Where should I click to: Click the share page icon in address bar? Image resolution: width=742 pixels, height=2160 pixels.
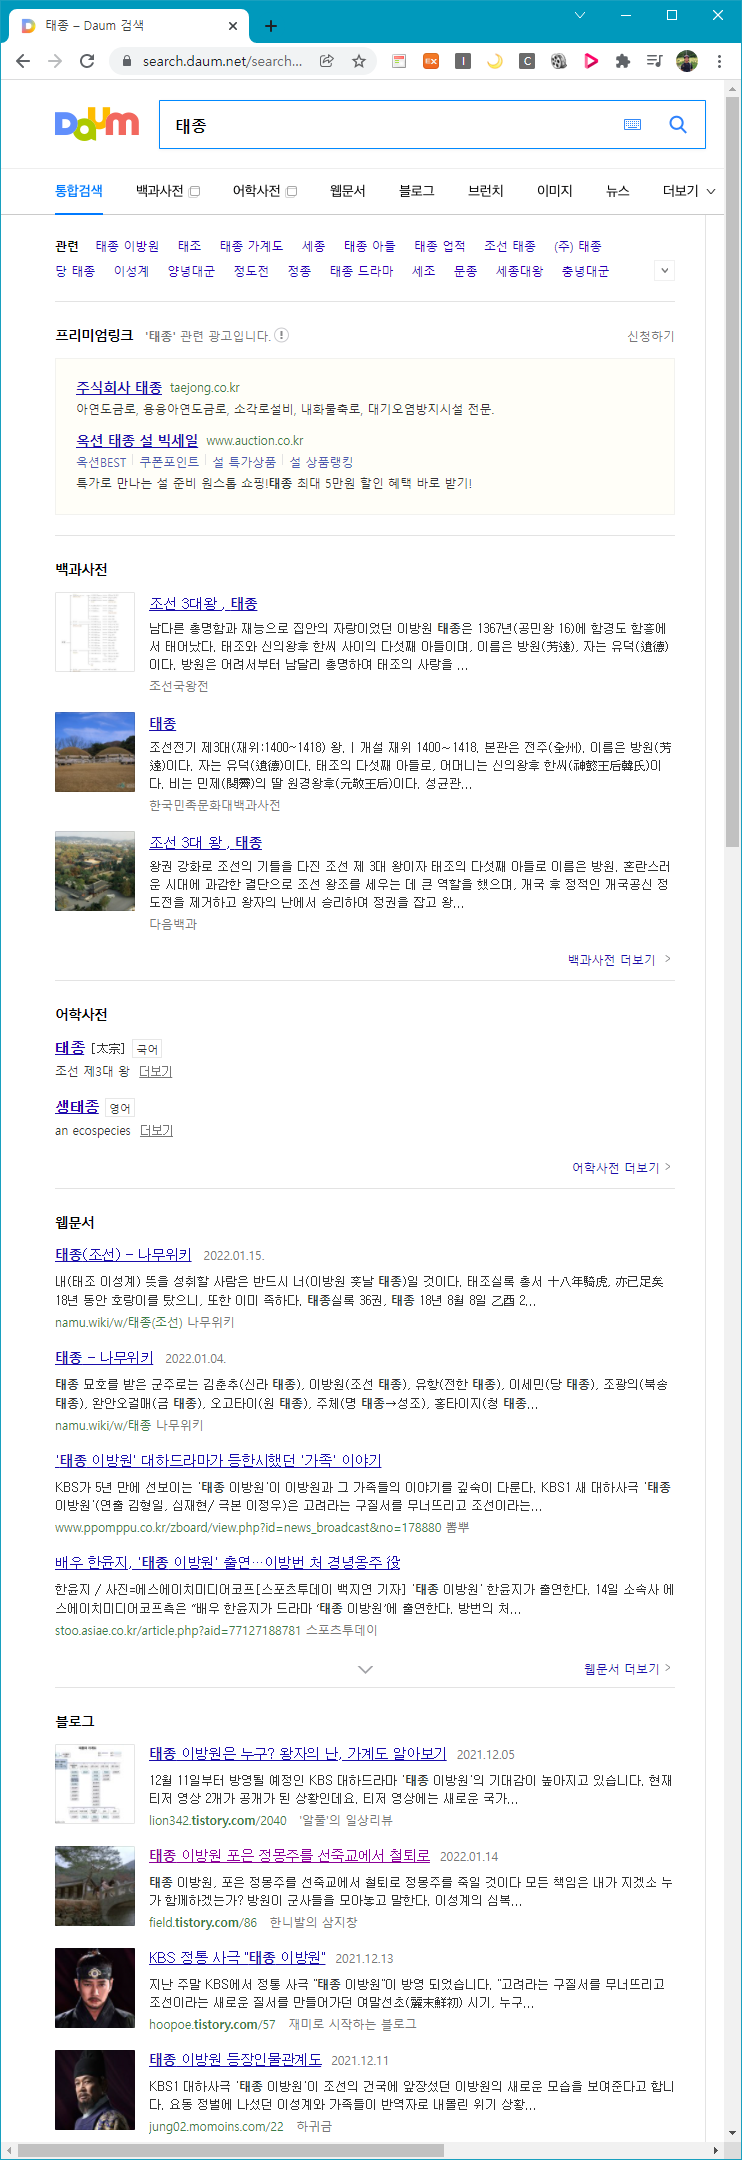click(326, 61)
